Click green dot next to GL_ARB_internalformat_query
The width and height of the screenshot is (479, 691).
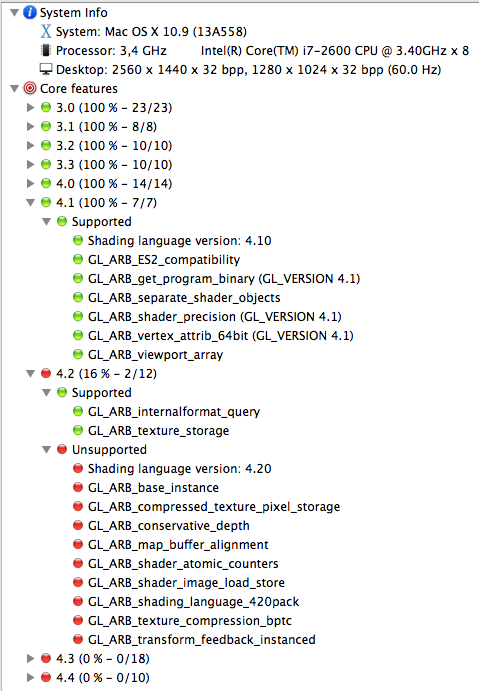[78, 411]
